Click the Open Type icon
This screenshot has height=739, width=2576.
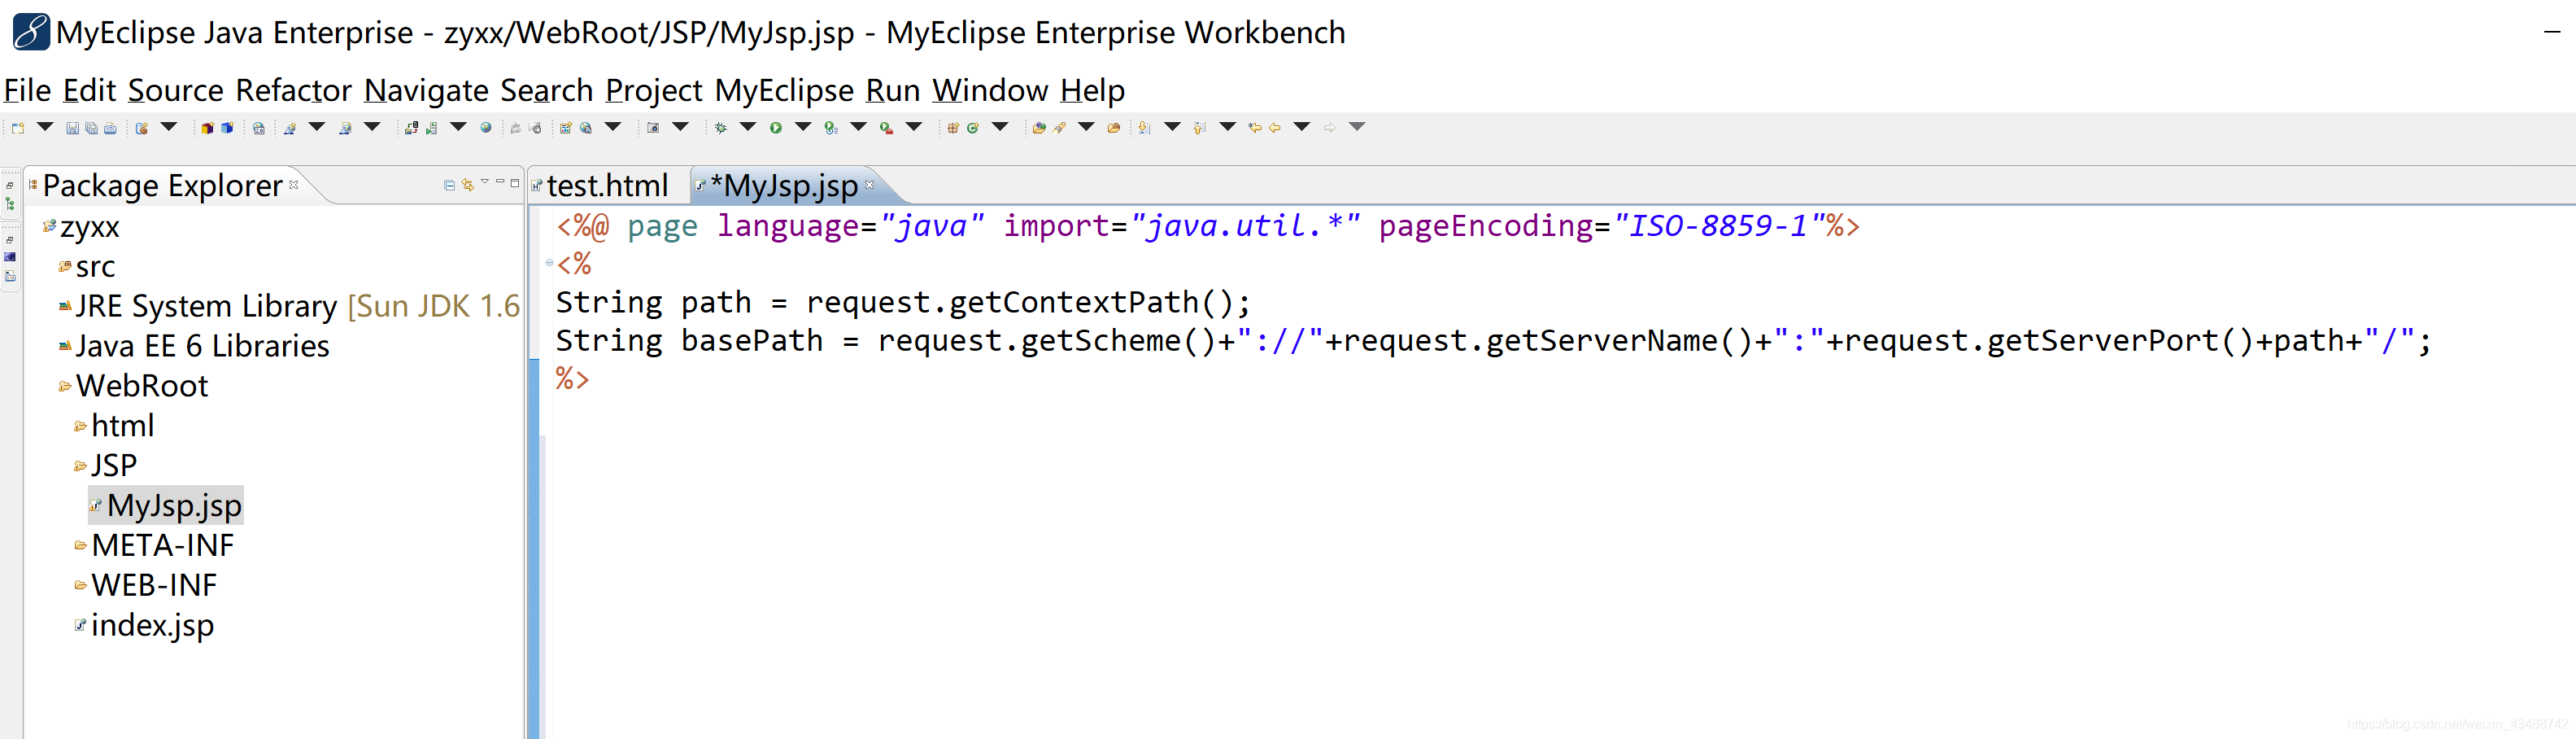click(x=1040, y=128)
